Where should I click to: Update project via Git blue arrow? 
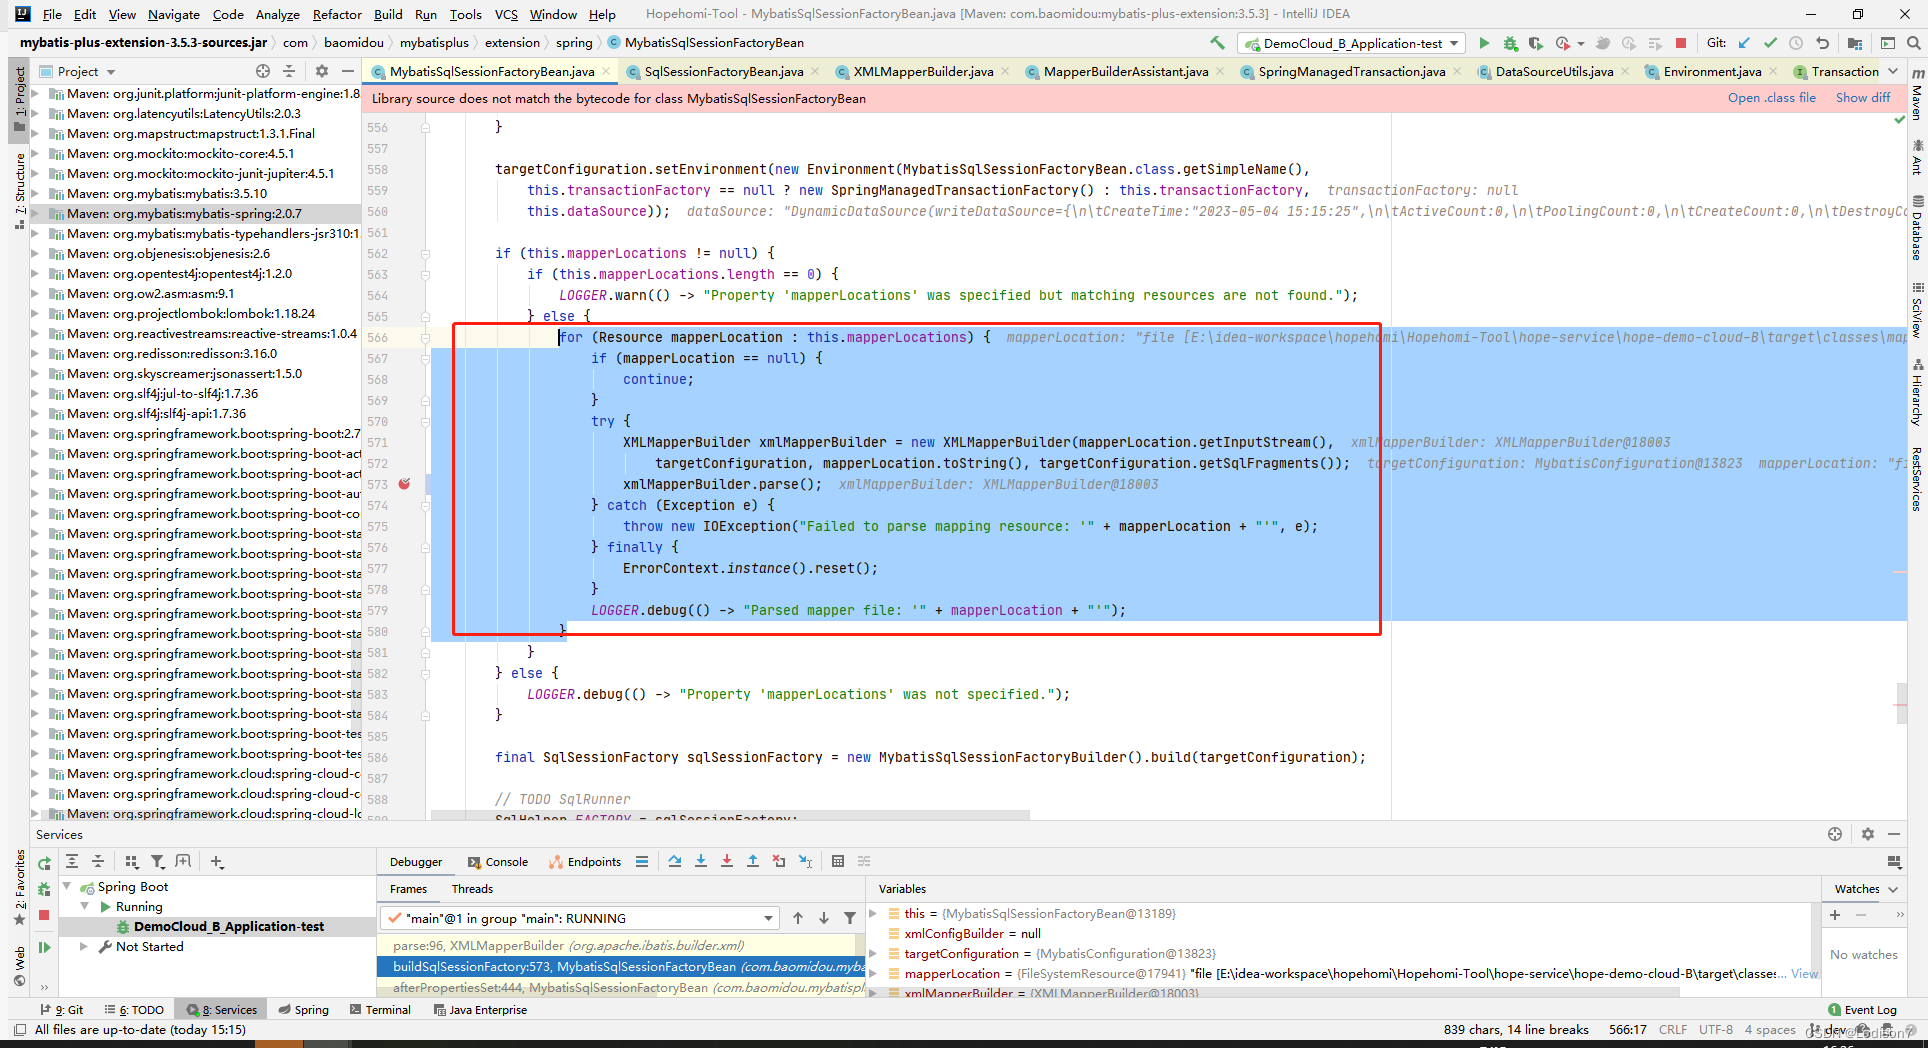[1744, 43]
